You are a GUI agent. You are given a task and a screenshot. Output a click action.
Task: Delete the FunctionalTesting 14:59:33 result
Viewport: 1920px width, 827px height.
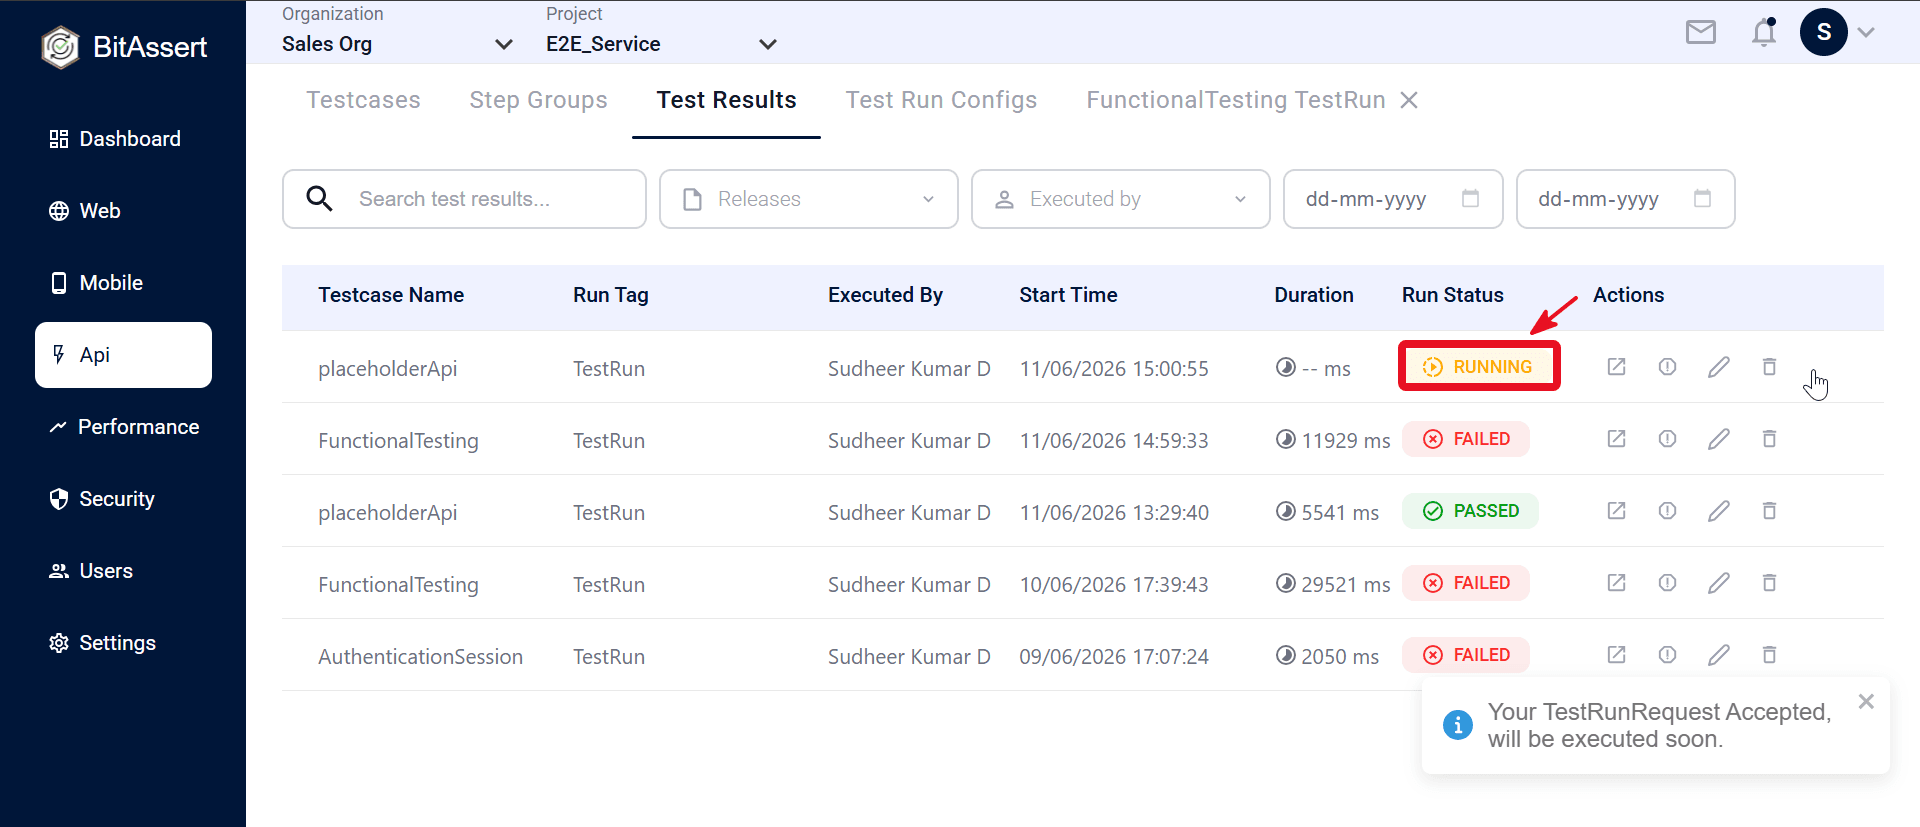[x=1769, y=439]
